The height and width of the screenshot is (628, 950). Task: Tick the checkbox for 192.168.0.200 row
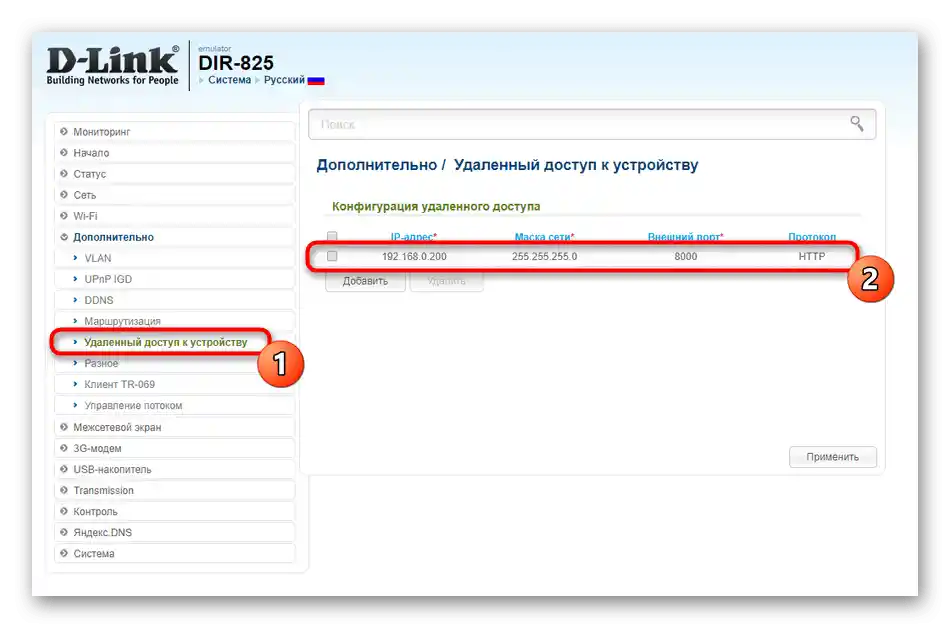(x=332, y=256)
